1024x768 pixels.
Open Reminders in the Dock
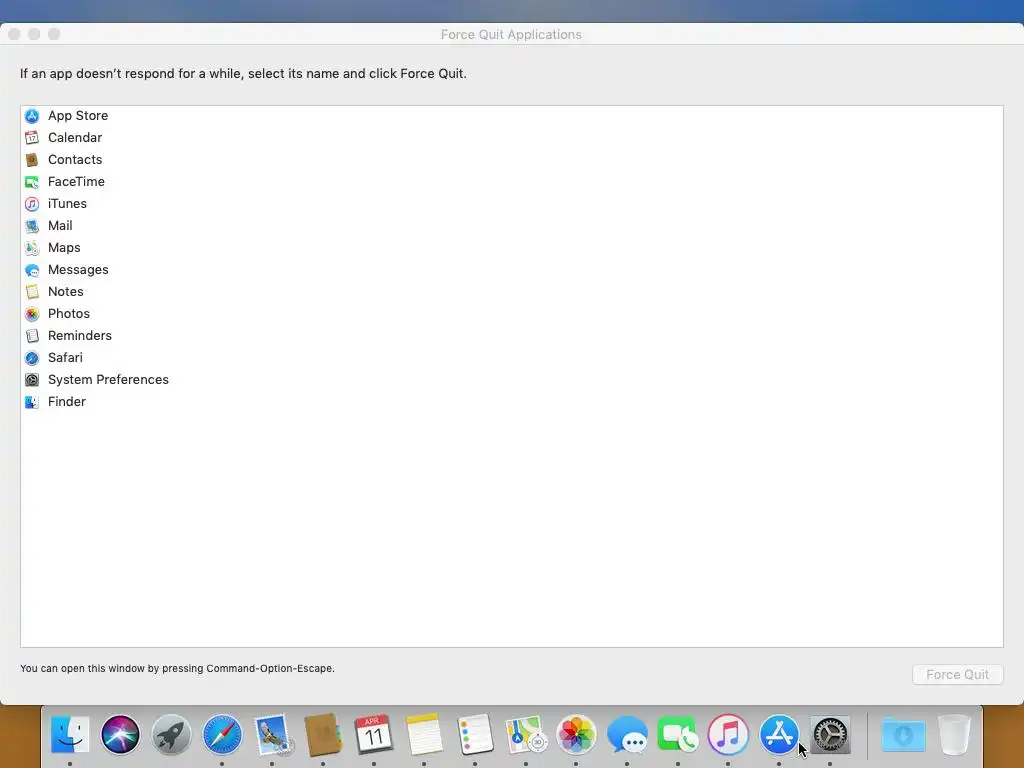475,735
